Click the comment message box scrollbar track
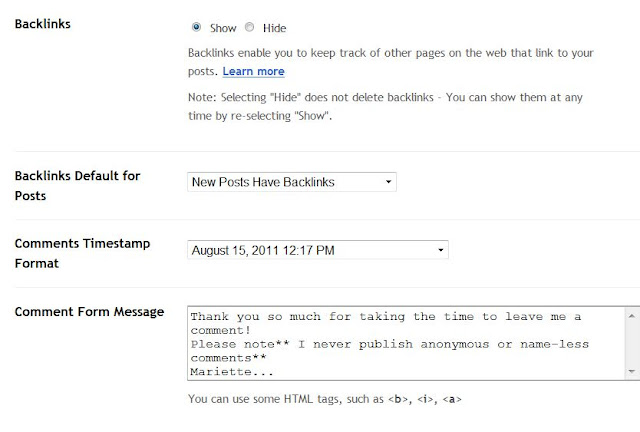640x432 pixels. coord(631,342)
